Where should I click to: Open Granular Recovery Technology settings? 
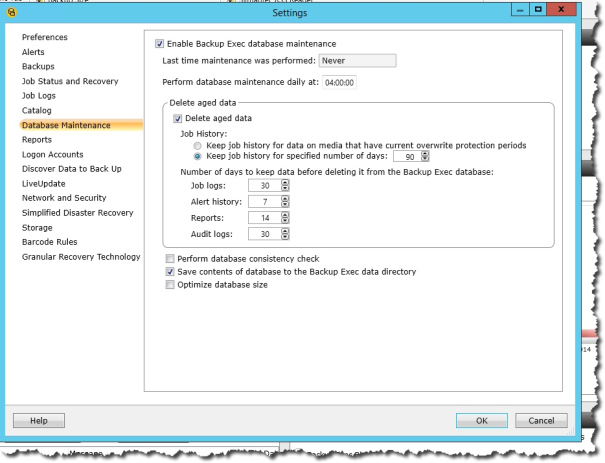[81, 257]
